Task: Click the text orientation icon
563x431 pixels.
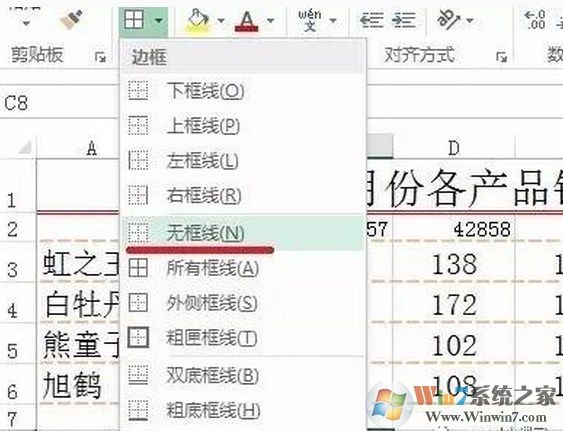Action: click(x=449, y=19)
